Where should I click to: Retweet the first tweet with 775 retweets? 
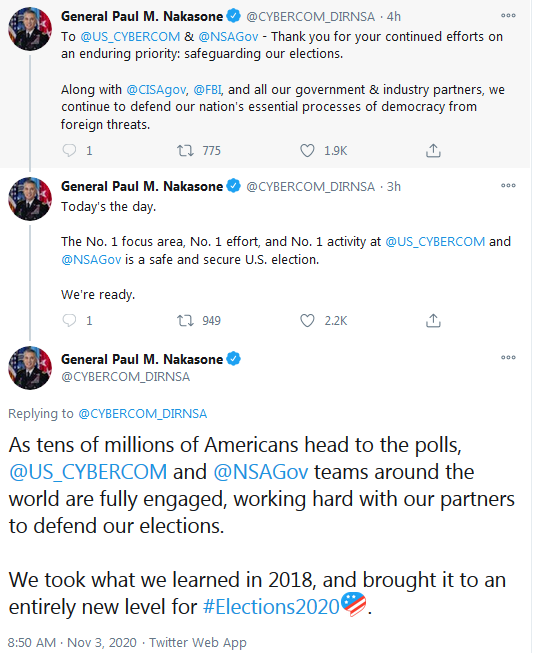tap(185, 150)
